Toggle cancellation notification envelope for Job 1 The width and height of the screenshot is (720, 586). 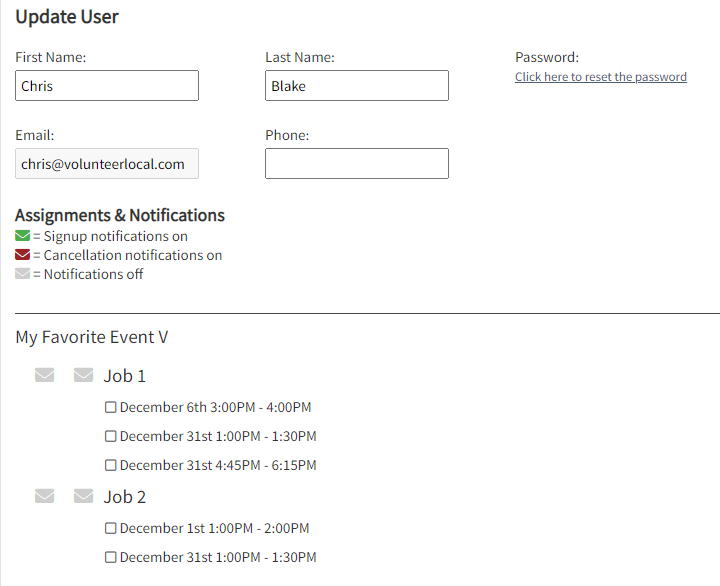coord(84,375)
